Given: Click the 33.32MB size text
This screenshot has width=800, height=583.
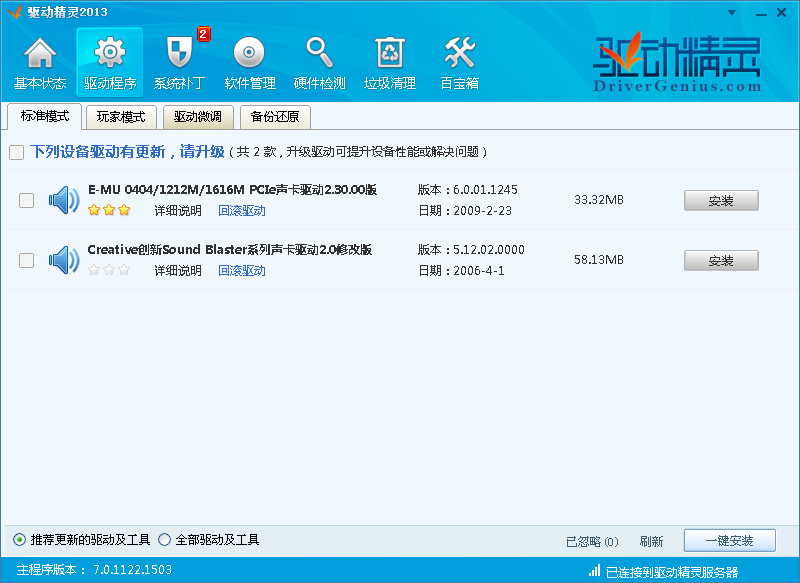Looking at the screenshot, I should pos(599,199).
